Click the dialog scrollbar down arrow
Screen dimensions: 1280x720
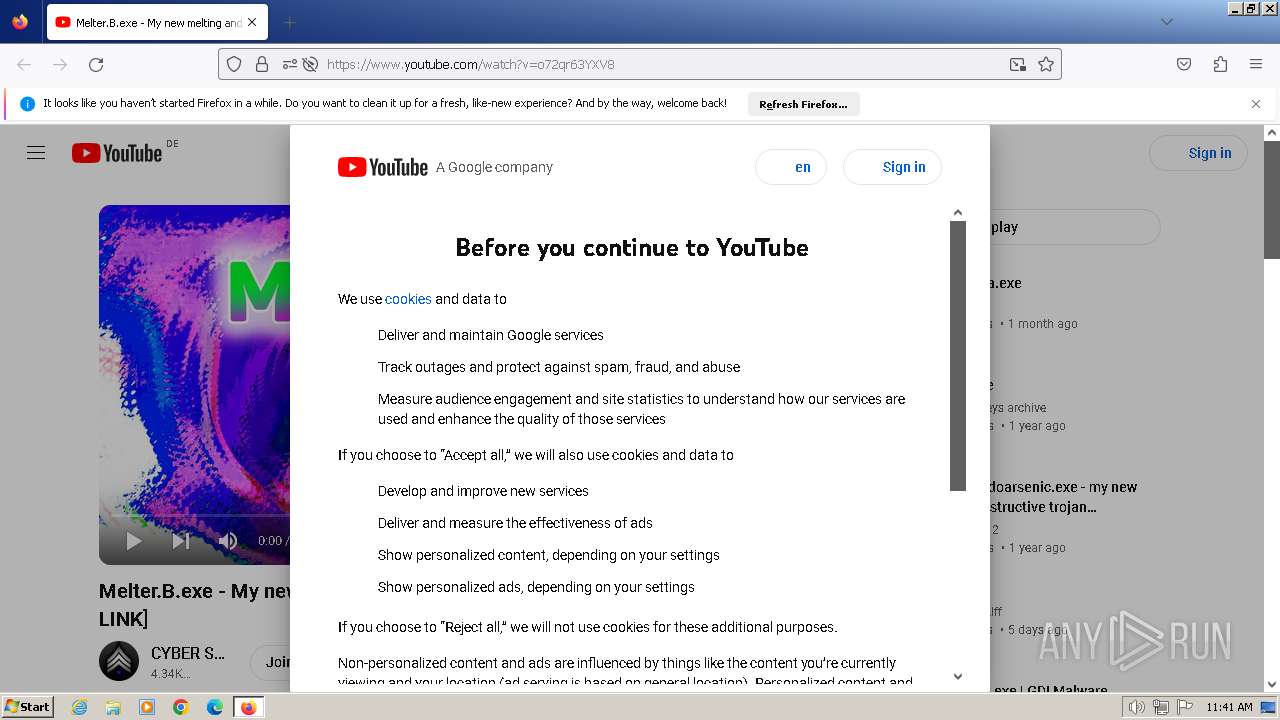[957, 676]
